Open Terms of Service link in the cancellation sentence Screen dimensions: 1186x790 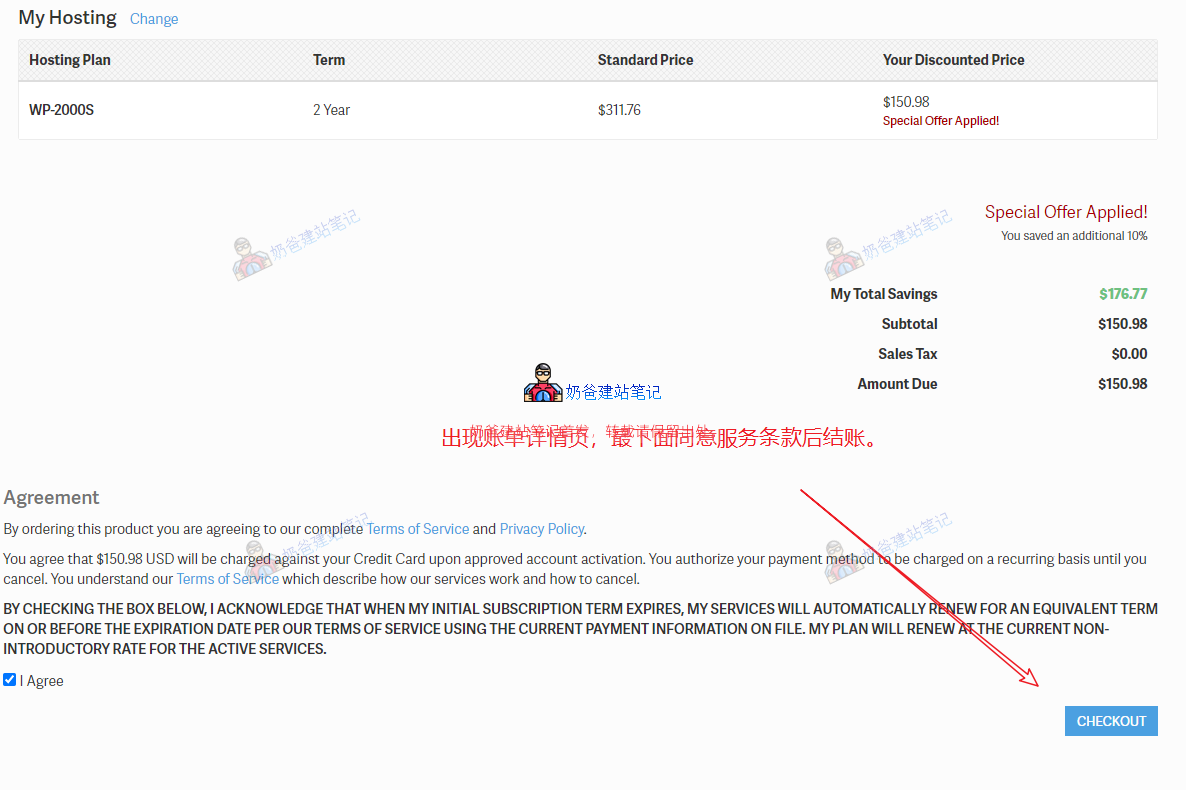click(x=227, y=579)
